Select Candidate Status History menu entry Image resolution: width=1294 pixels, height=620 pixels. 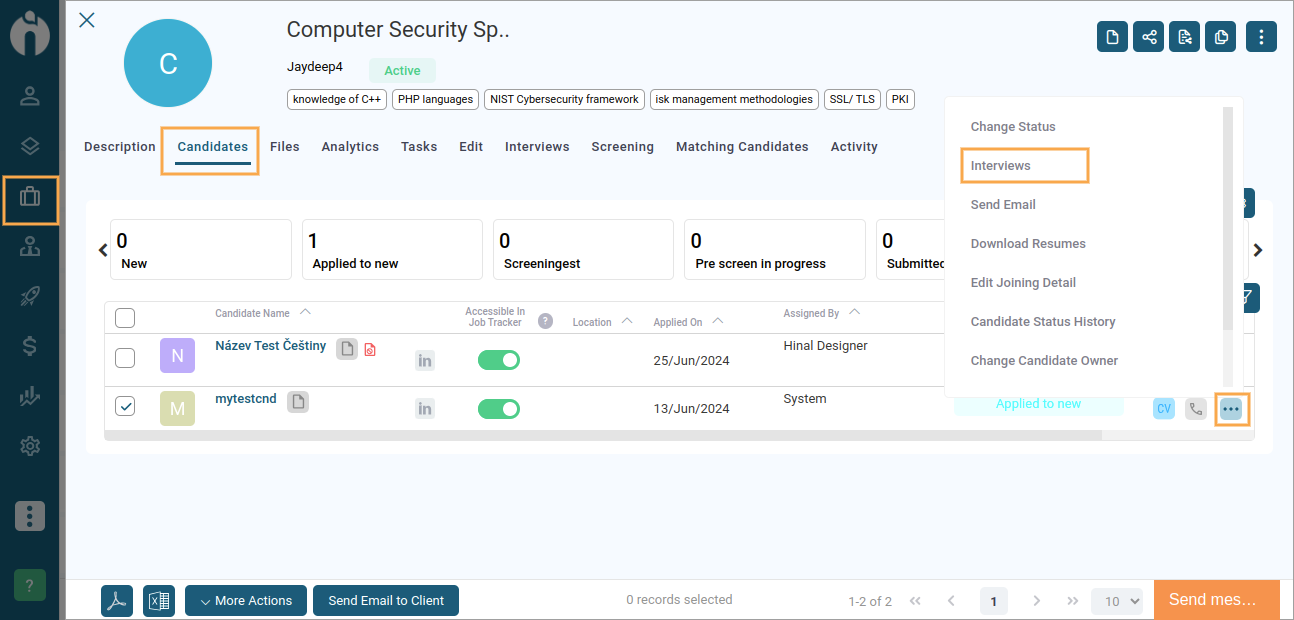tap(1043, 322)
